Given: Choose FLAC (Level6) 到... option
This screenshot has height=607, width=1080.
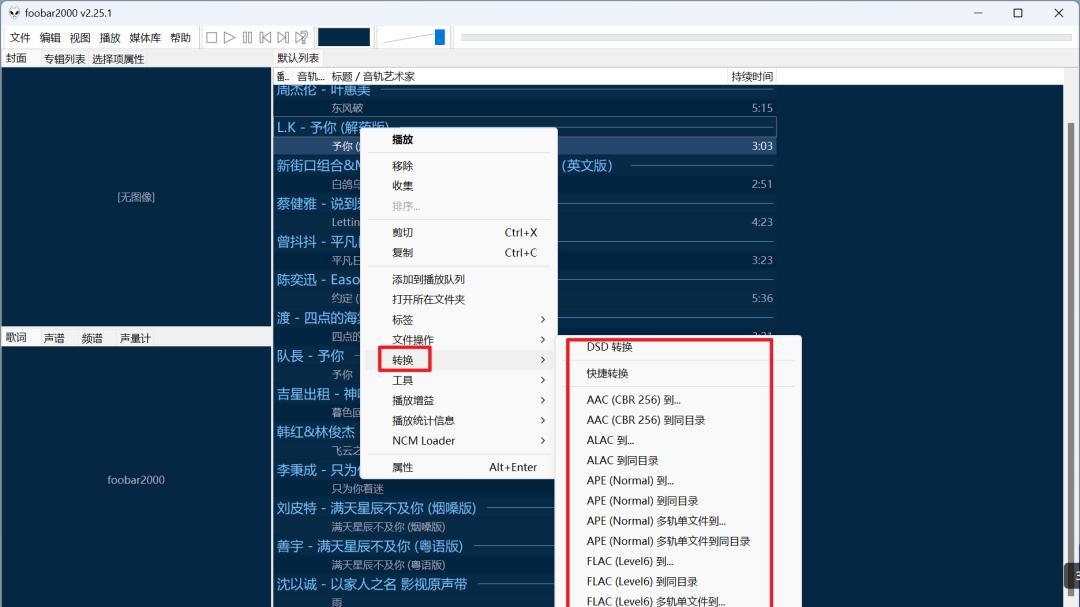Looking at the screenshot, I should click(x=678, y=562).
